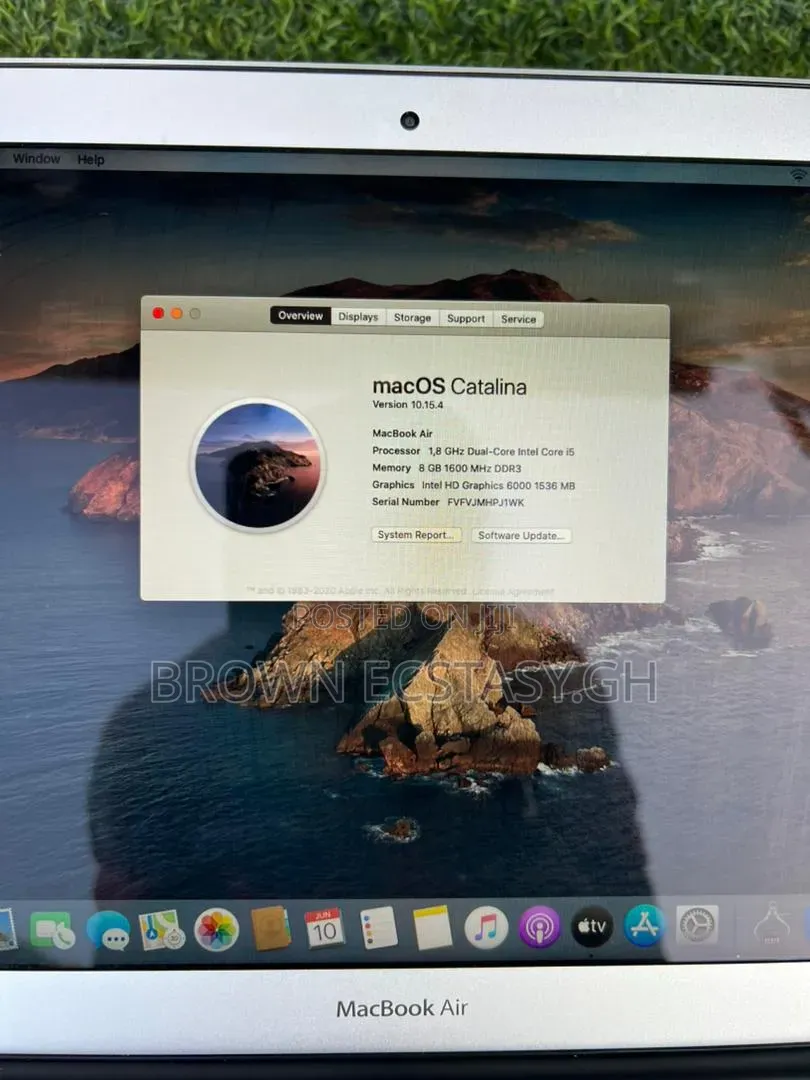Click the MacBook Air model text in window
810x1080 pixels.
(402, 433)
